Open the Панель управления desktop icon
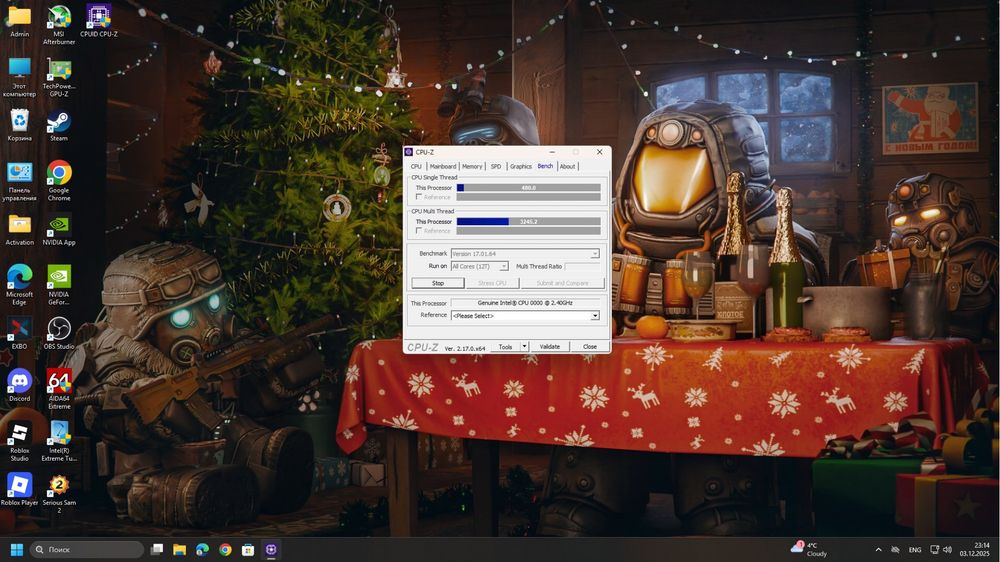Viewport: 1000px width, 562px height. (19, 181)
